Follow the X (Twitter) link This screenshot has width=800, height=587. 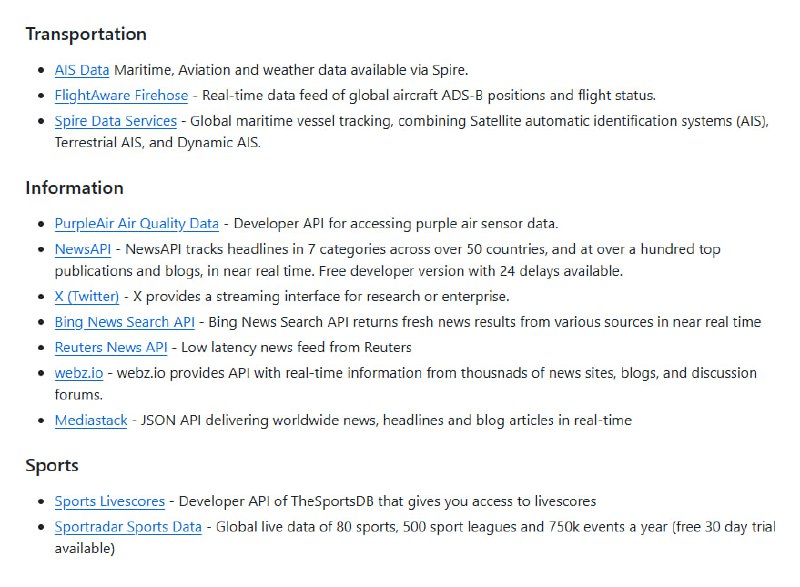(86, 296)
